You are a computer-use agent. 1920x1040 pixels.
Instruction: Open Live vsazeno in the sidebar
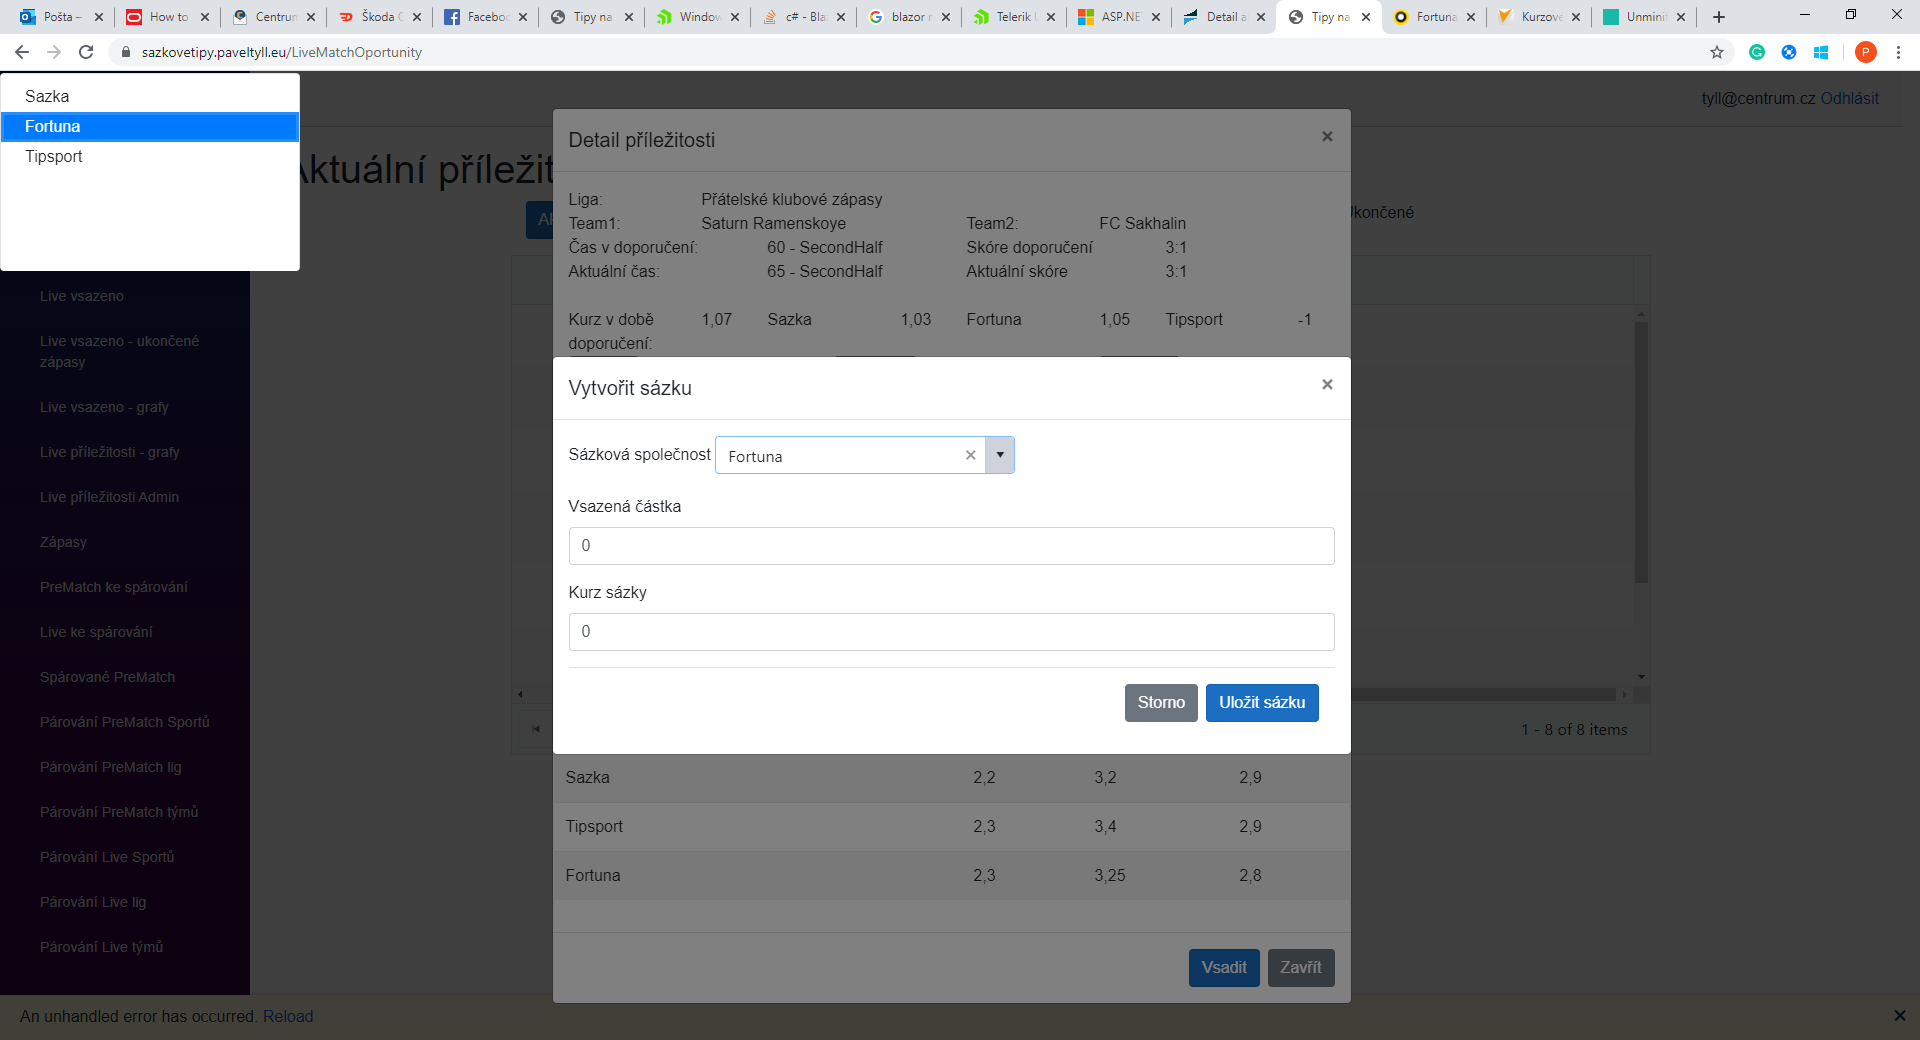pyautogui.click(x=82, y=296)
